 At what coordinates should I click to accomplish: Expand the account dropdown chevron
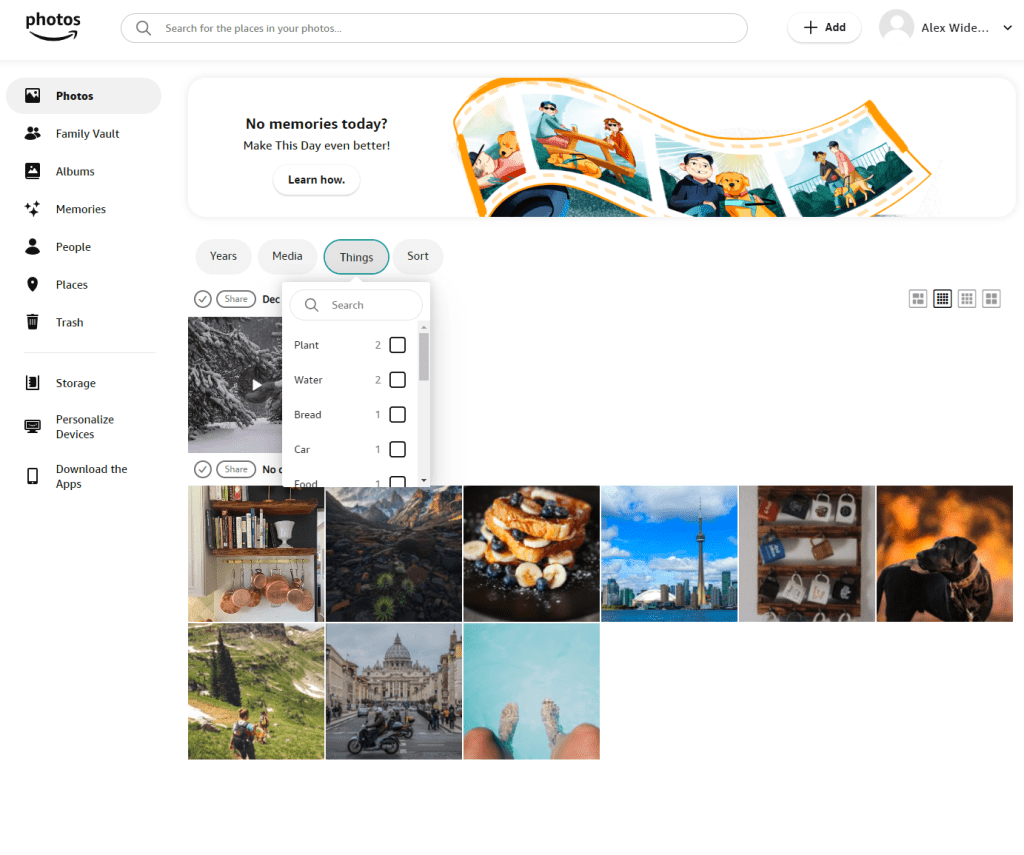coord(1007,27)
